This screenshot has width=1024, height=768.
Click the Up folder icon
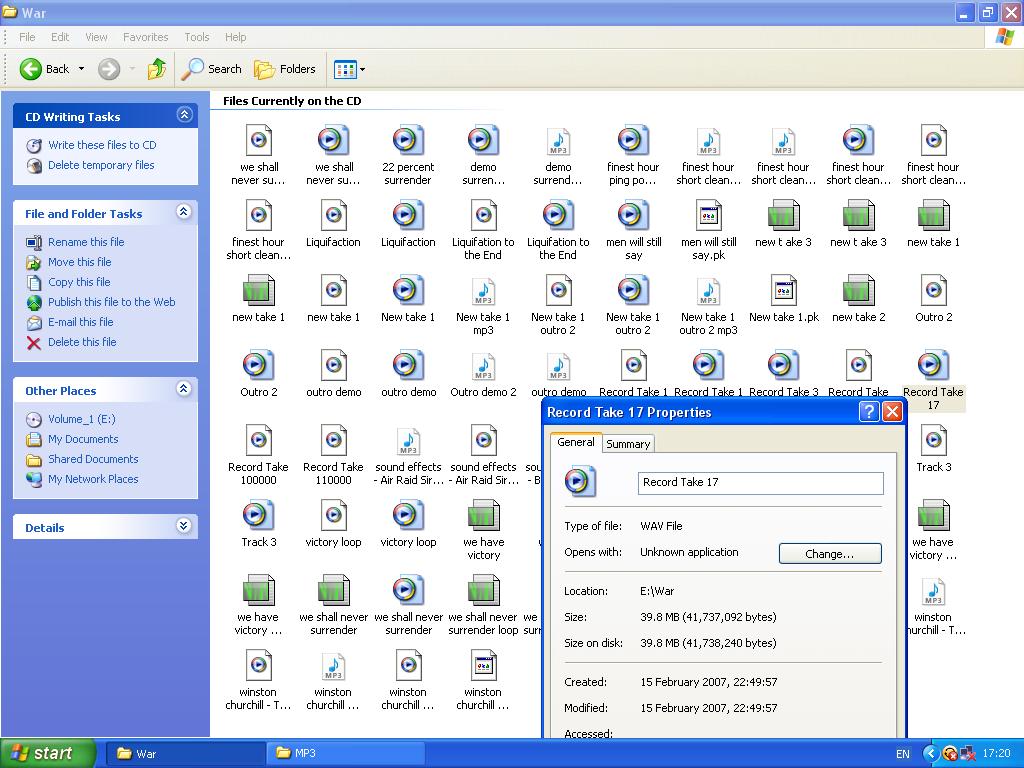pos(156,69)
